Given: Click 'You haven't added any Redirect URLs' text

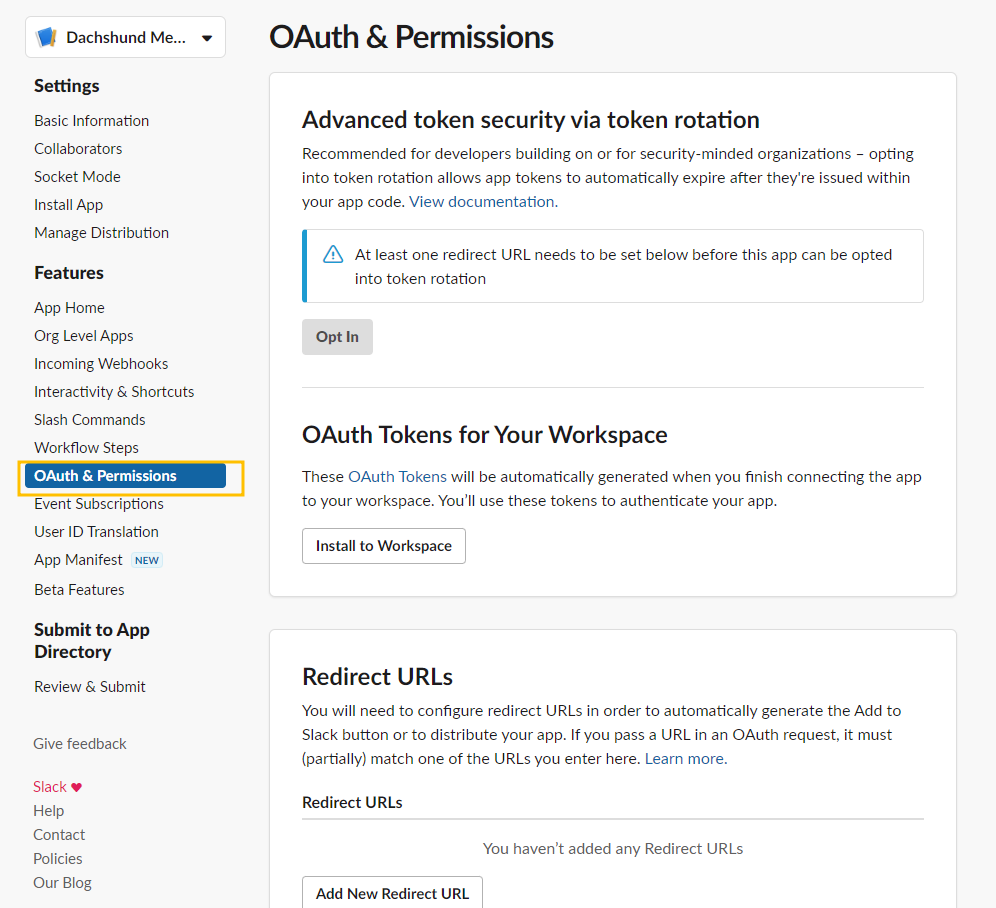Looking at the screenshot, I should click(x=613, y=849).
